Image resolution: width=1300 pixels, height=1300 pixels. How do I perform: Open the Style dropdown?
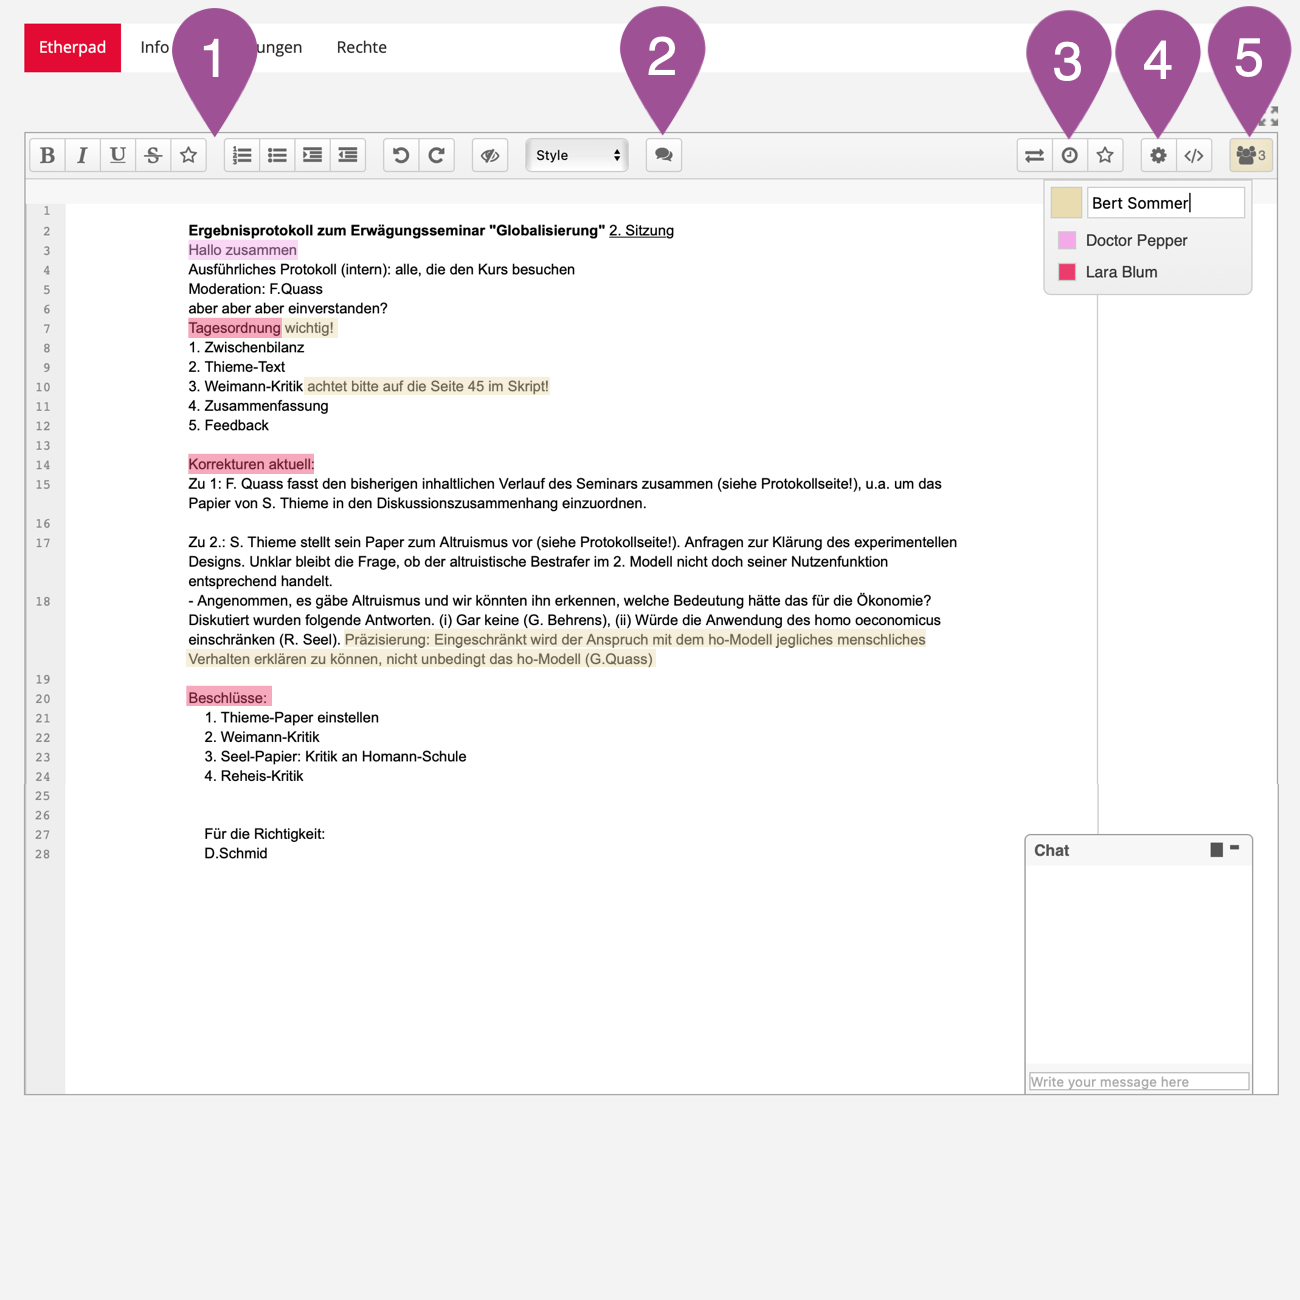coord(577,155)
